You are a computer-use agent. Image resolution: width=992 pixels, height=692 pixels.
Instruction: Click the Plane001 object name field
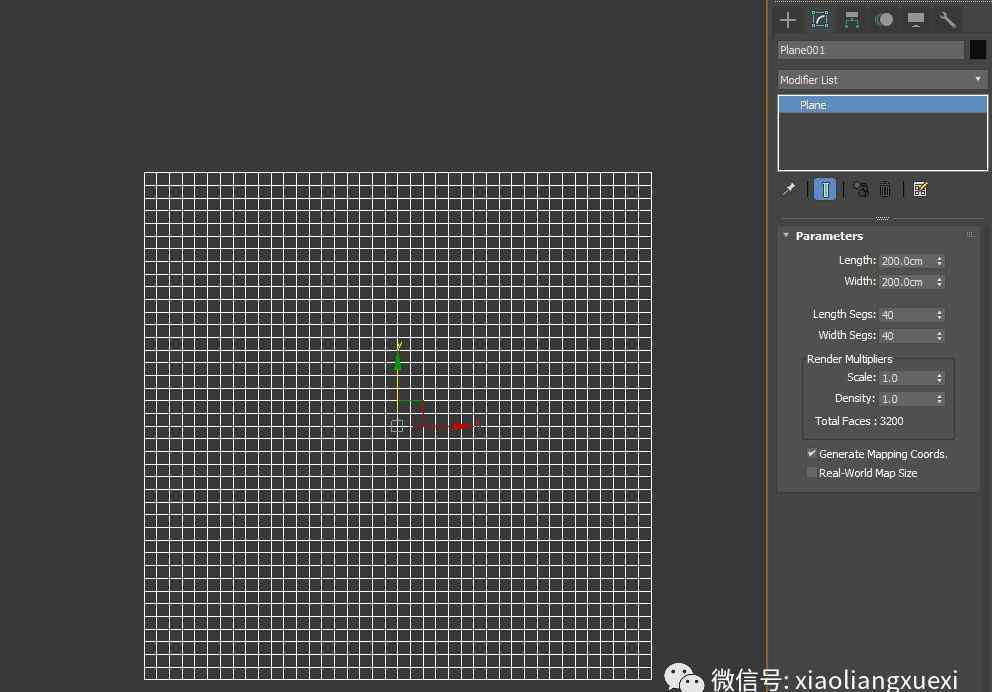click(x=871, y=50)
